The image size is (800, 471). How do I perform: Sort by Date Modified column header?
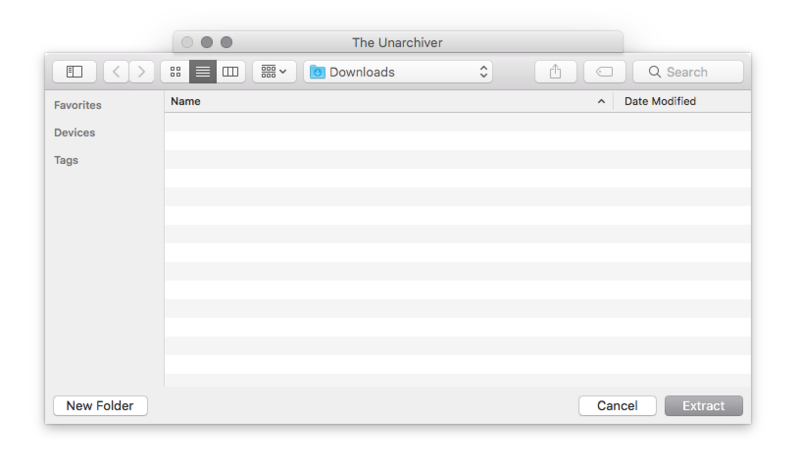[x=682, y=101]
